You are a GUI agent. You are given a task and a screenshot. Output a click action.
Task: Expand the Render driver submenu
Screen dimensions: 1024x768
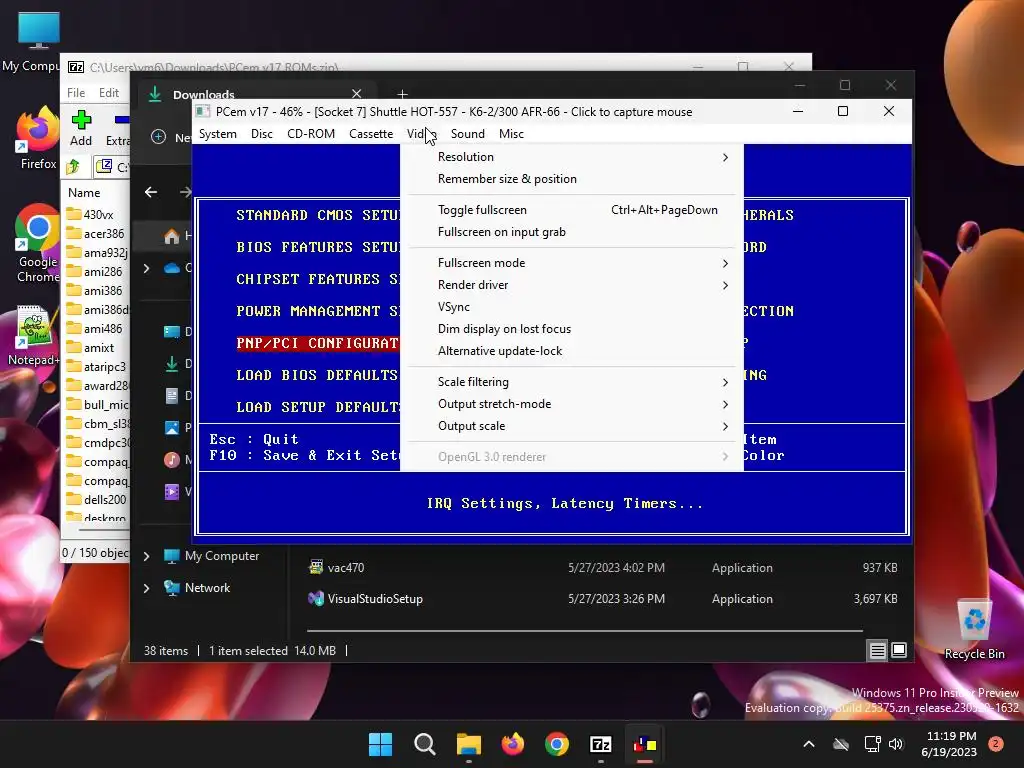[571, 285]
